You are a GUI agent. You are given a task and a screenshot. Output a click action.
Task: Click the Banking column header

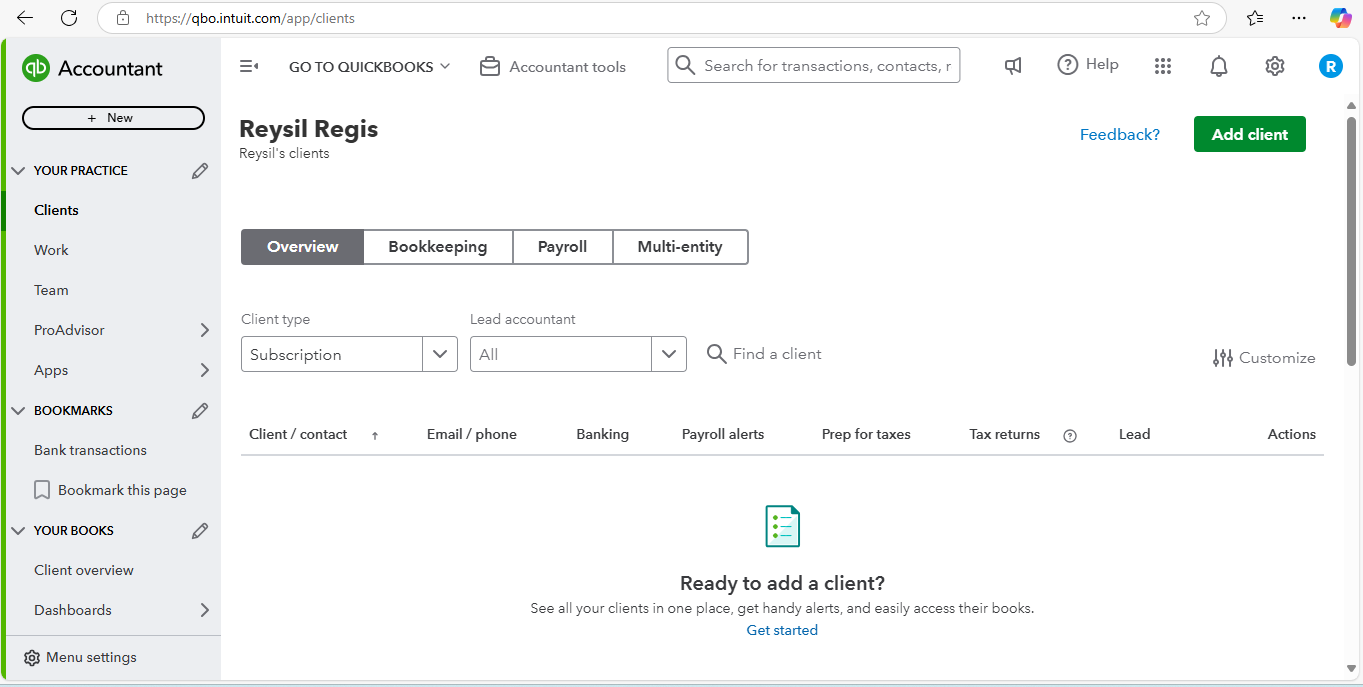pyautogui.click(x=603, y=435)
